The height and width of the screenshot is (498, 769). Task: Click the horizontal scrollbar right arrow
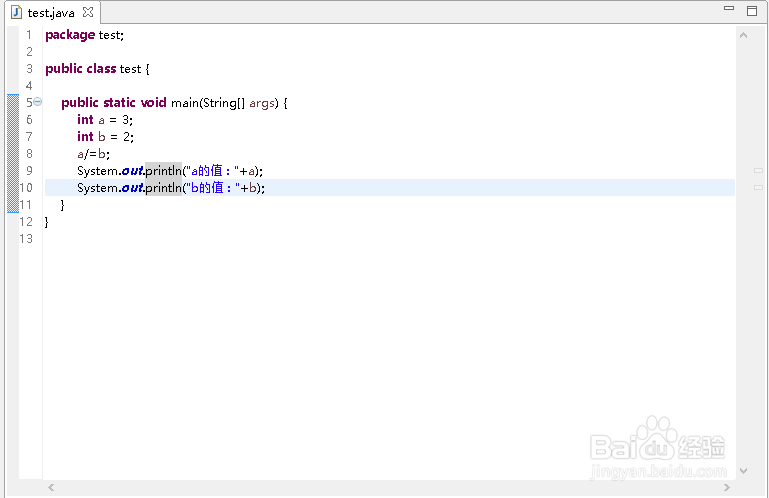[x=725, y=488]
